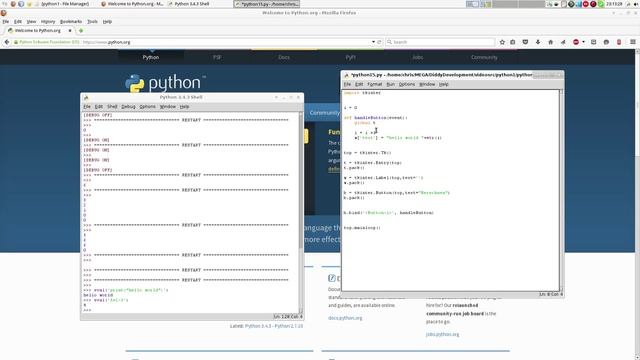This screenshot has height=360, width=640.
Task: Click the red Adblock stop-sign icon
Action: pos(576,42)
